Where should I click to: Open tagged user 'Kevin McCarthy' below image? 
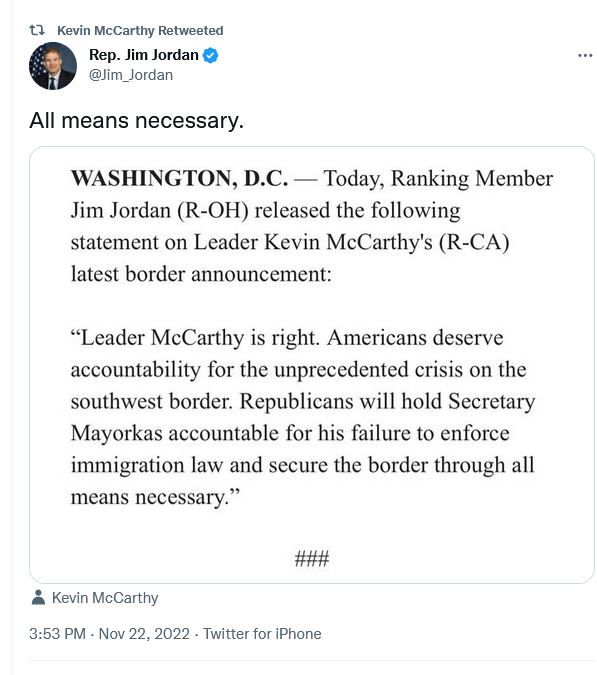pos(105,598)
